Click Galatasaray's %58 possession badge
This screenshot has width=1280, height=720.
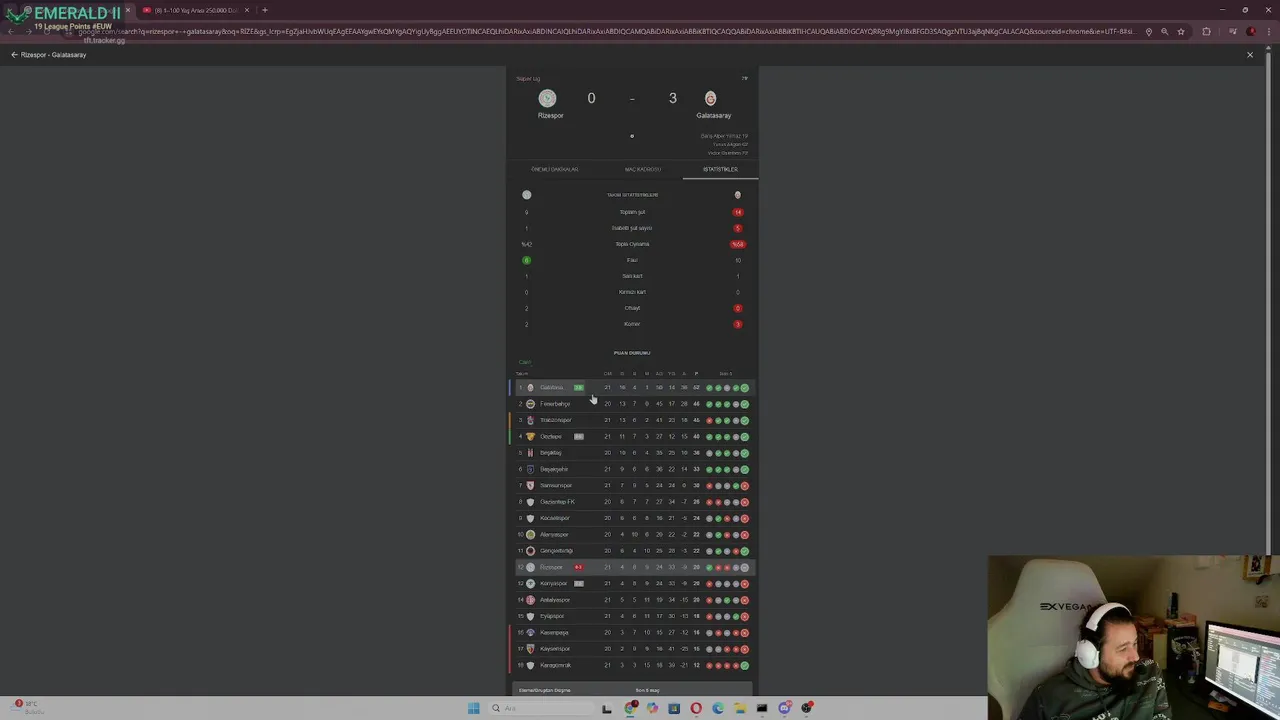click(738, 244)
